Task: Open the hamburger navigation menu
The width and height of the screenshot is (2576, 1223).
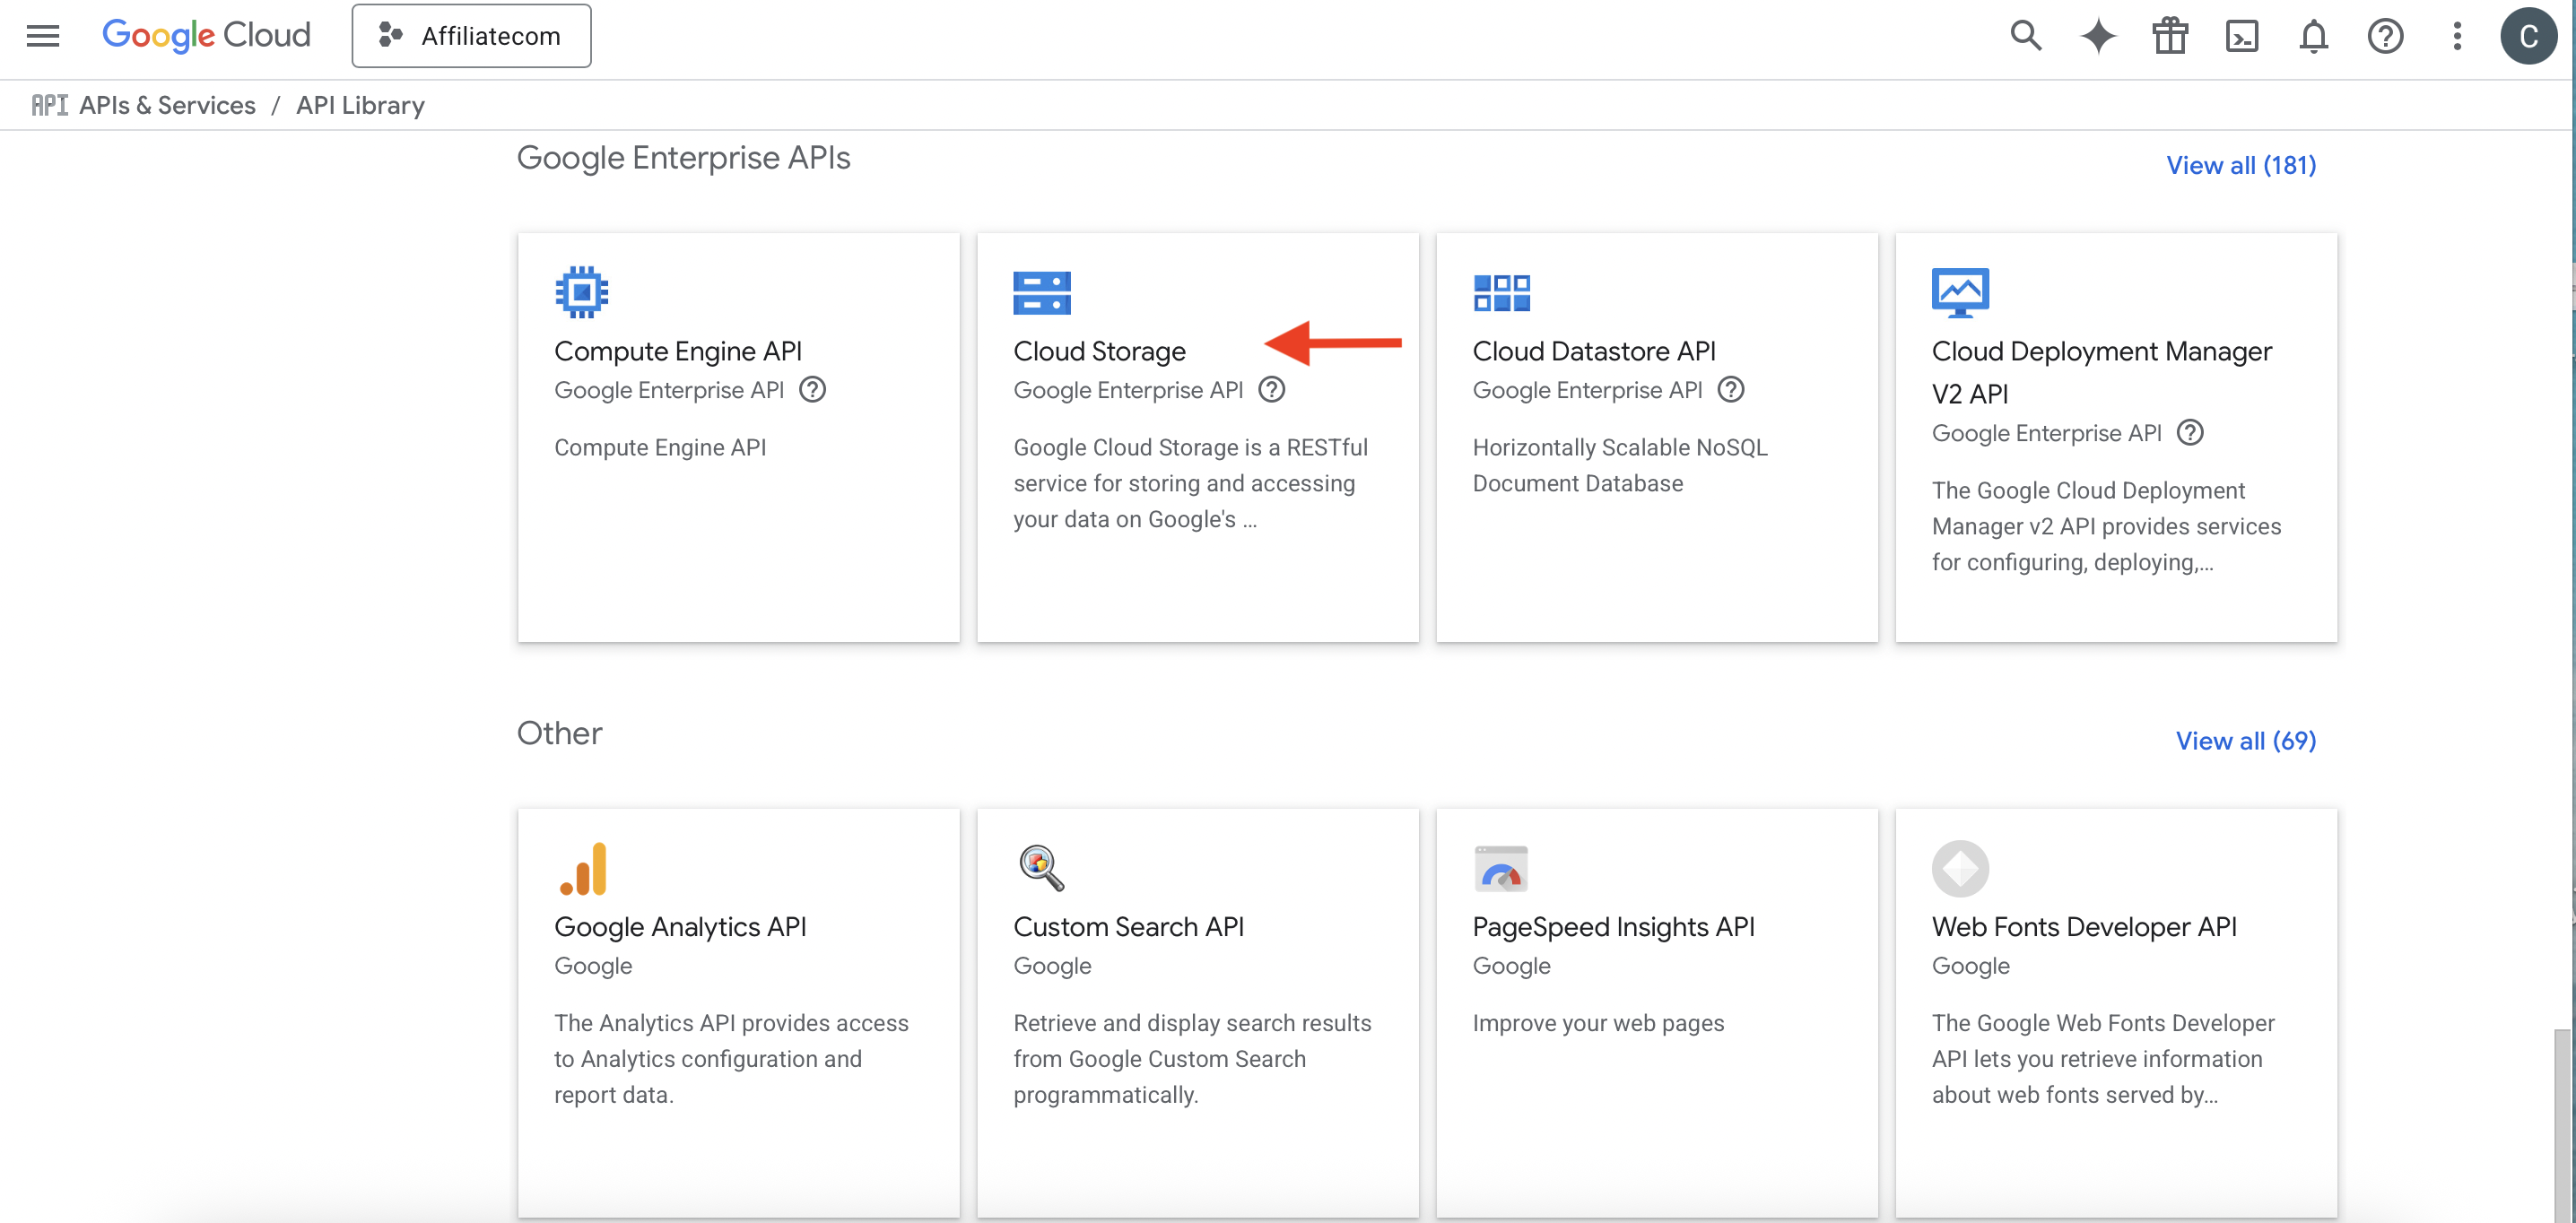Action: 42,36
